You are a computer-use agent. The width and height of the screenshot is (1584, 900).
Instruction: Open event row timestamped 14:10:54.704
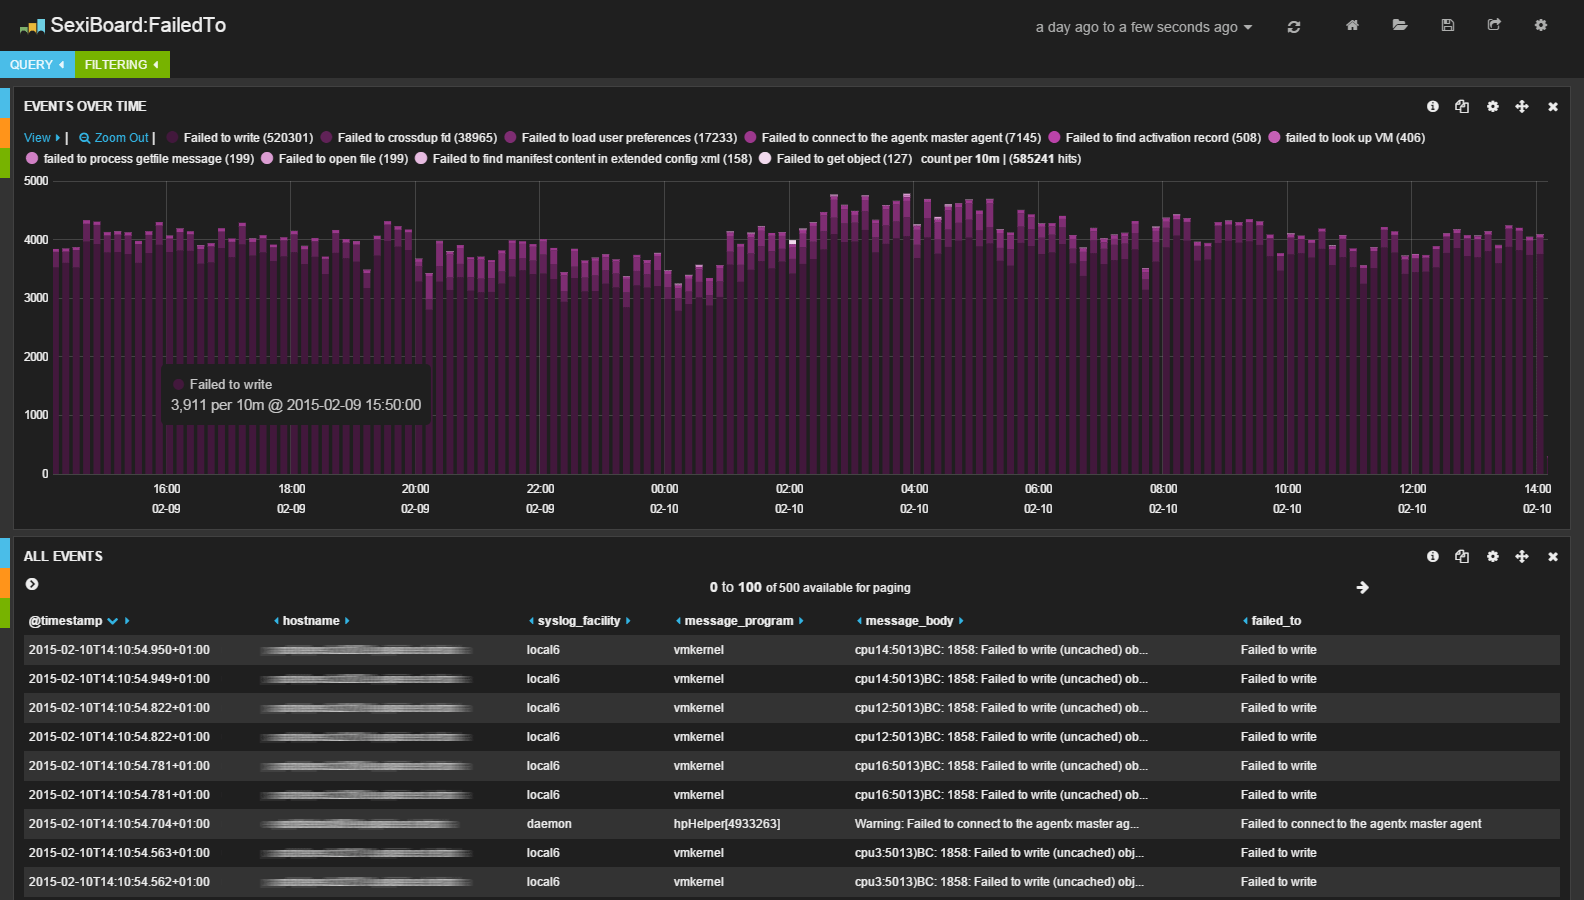pos(791,824)
